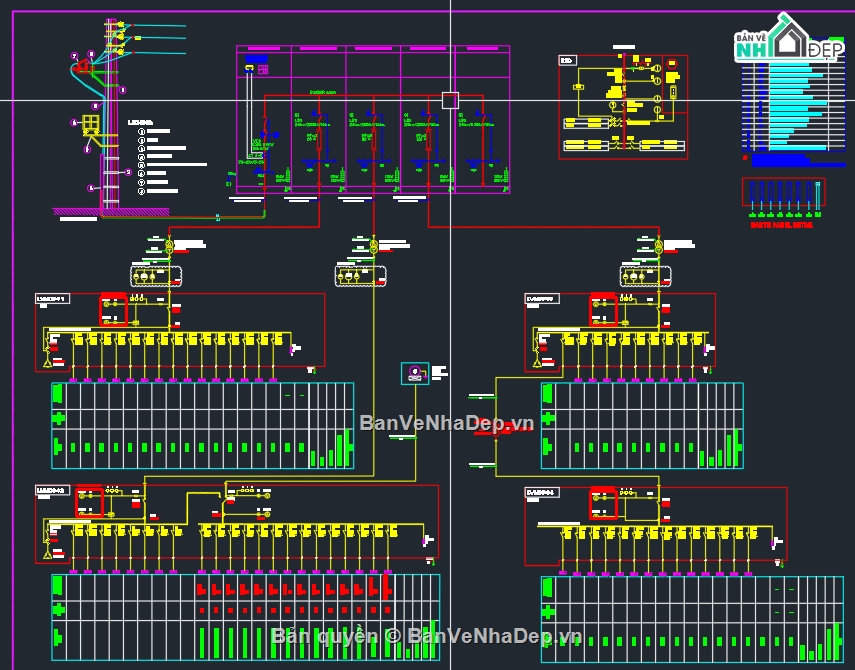Select the dashed rounded box under the left transformer
This screenshot has height=670, width=855.
coord(156,275)
